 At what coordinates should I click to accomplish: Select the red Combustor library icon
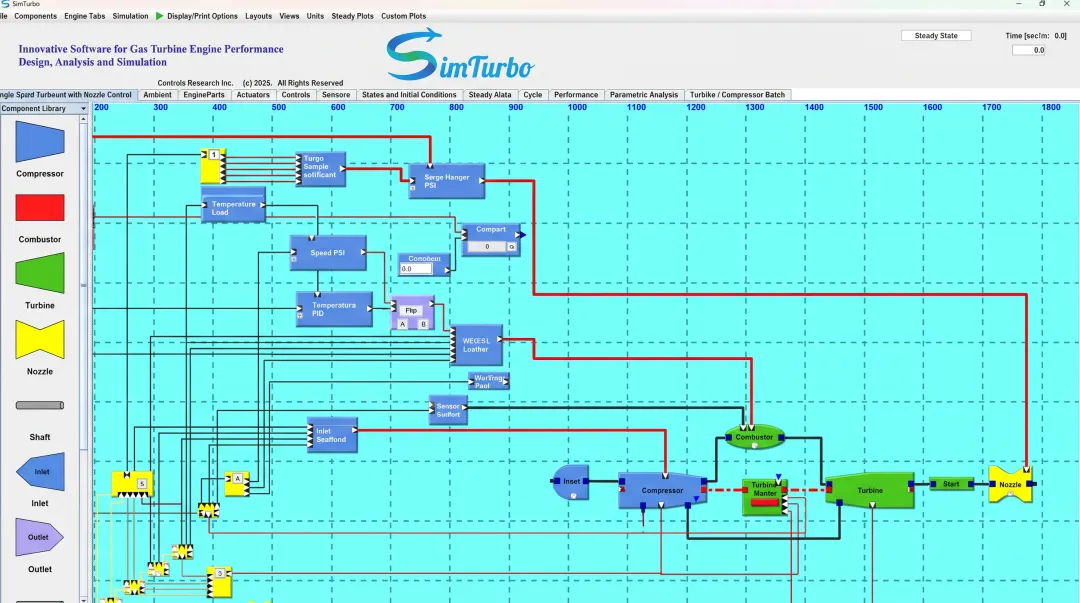pyautogui.click(x=40, y=207)
